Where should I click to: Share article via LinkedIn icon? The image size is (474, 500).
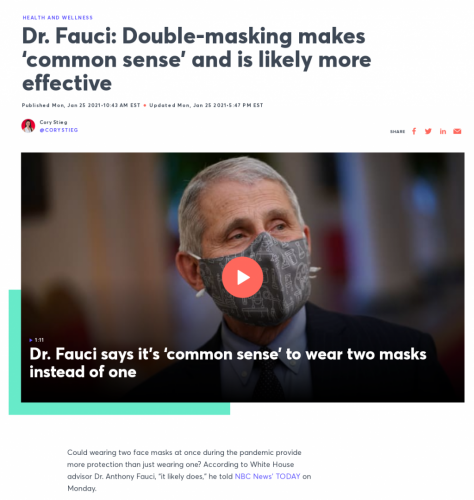click(443, 131)
